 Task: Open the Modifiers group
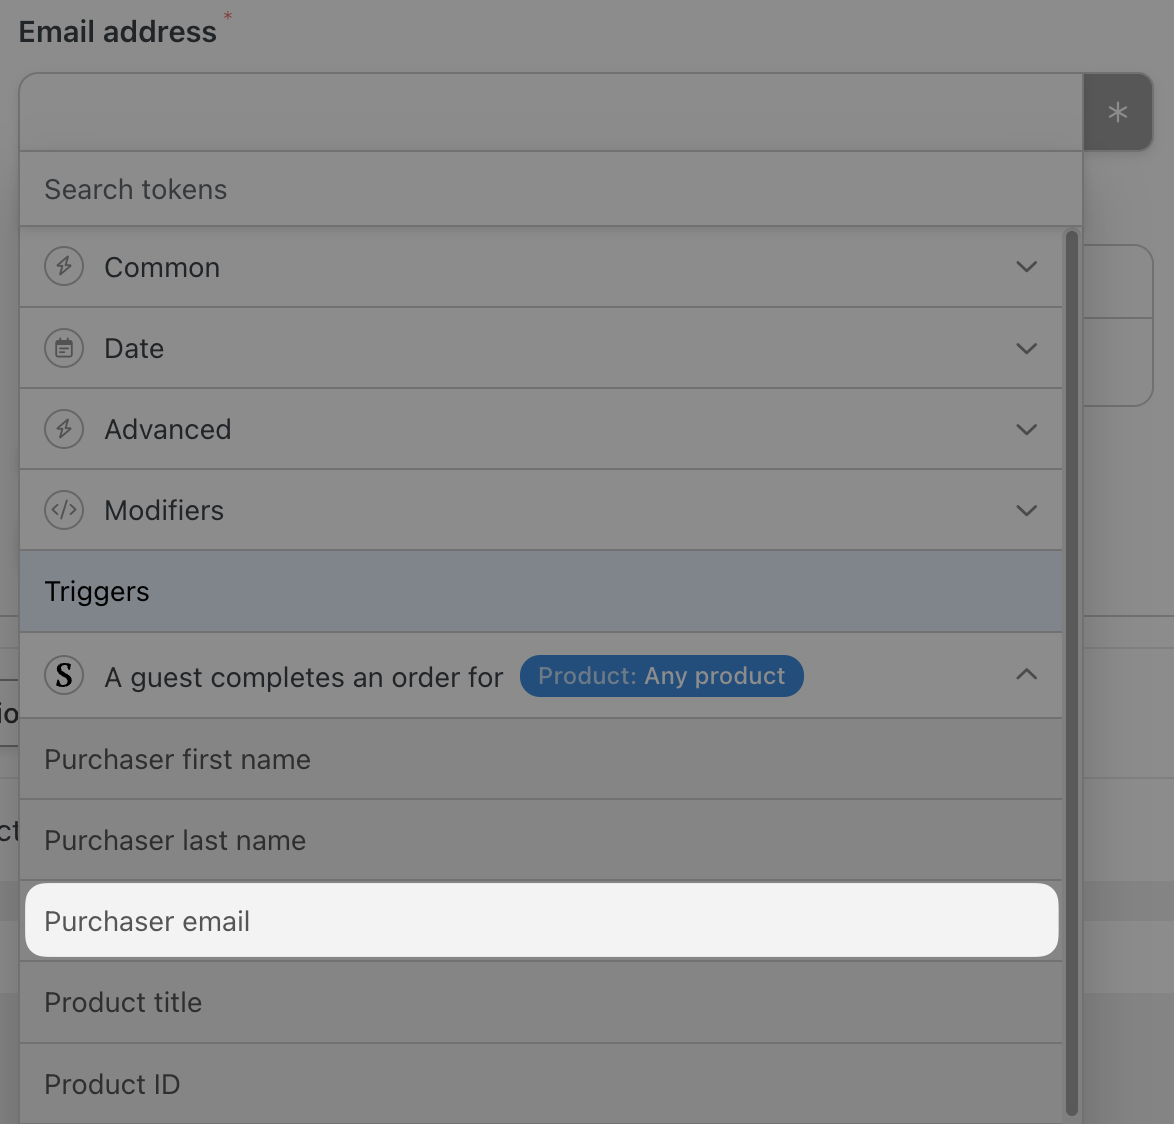click(x=541, y=510)
